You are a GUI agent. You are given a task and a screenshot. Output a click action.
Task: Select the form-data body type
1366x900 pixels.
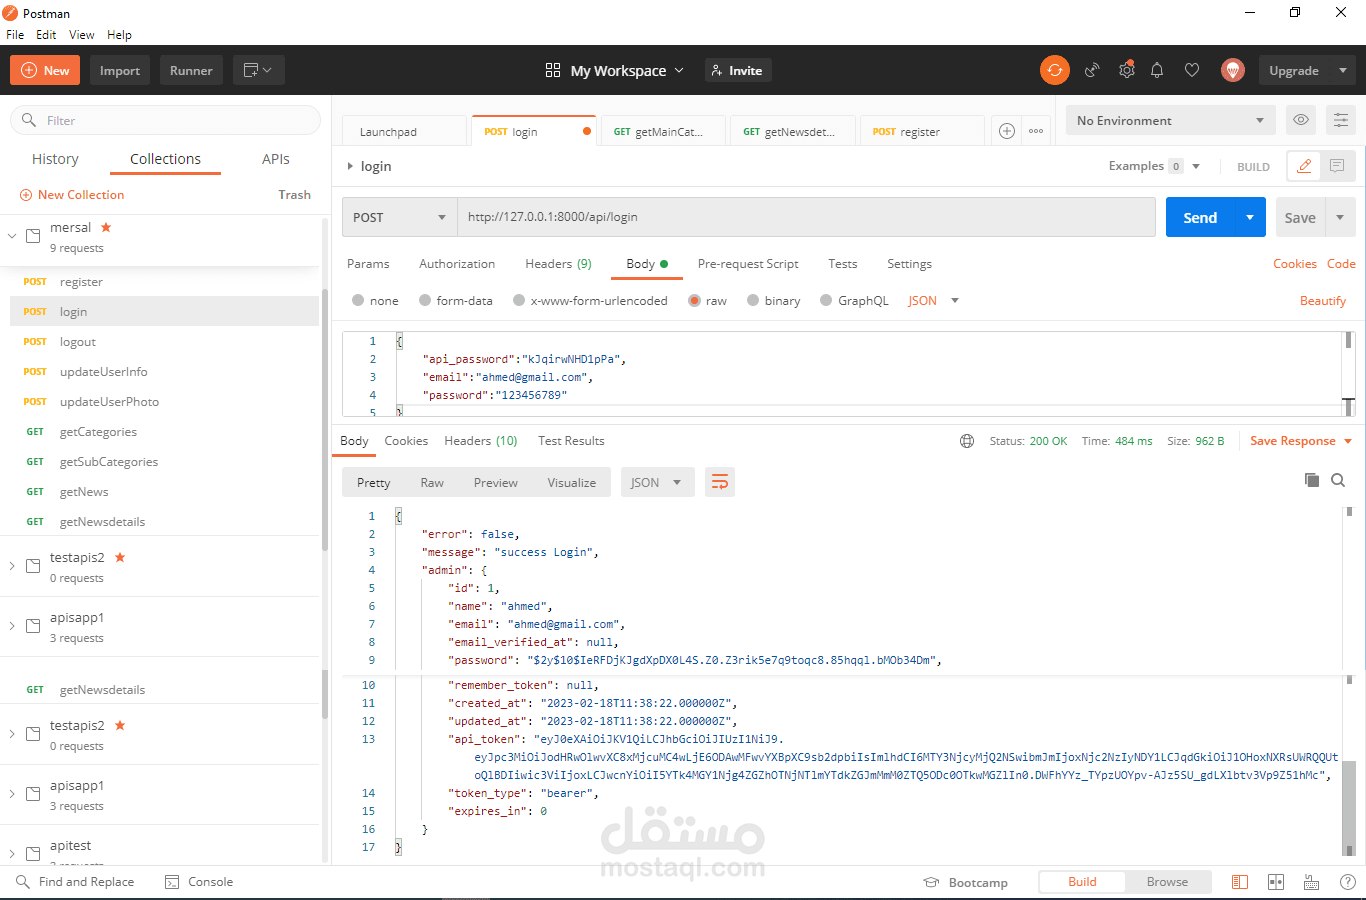click(x=425, y=300)
